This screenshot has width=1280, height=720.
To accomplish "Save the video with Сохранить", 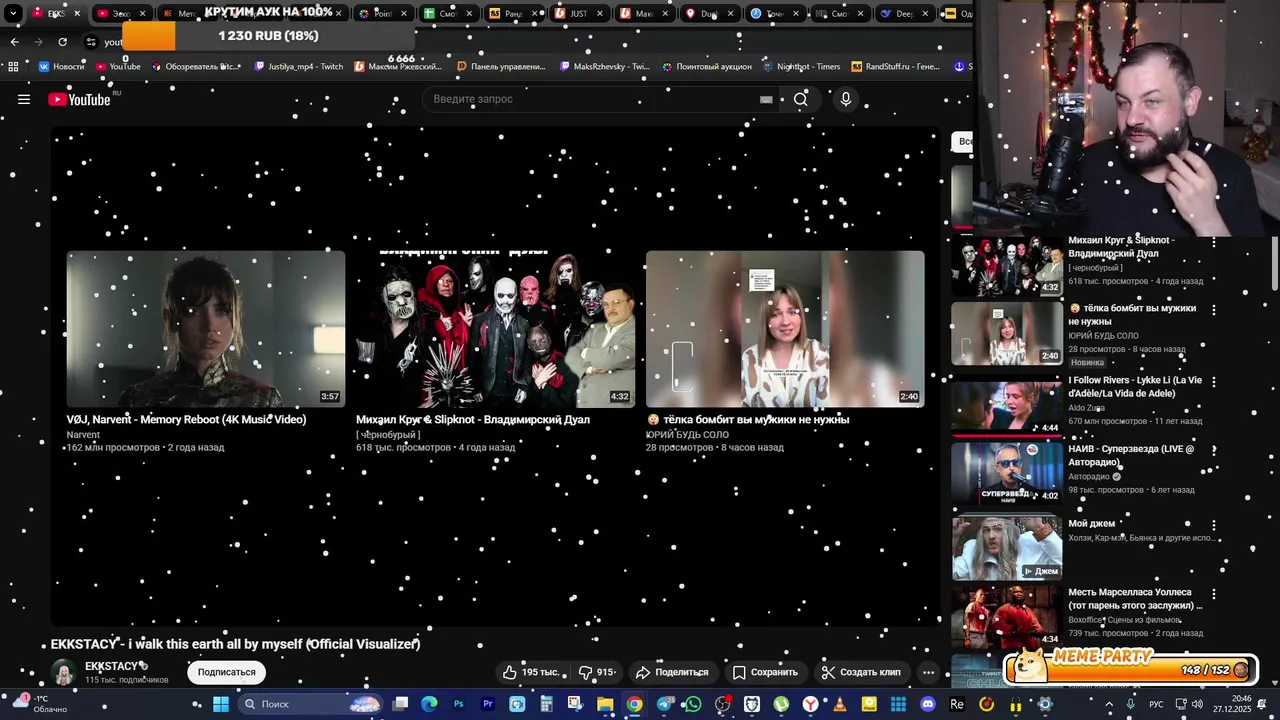I will pos(765,672).
